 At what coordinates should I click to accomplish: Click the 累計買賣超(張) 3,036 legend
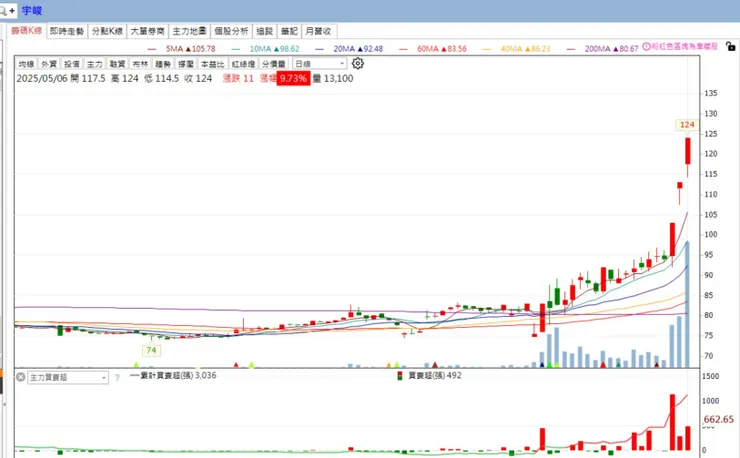click(173, 376)
